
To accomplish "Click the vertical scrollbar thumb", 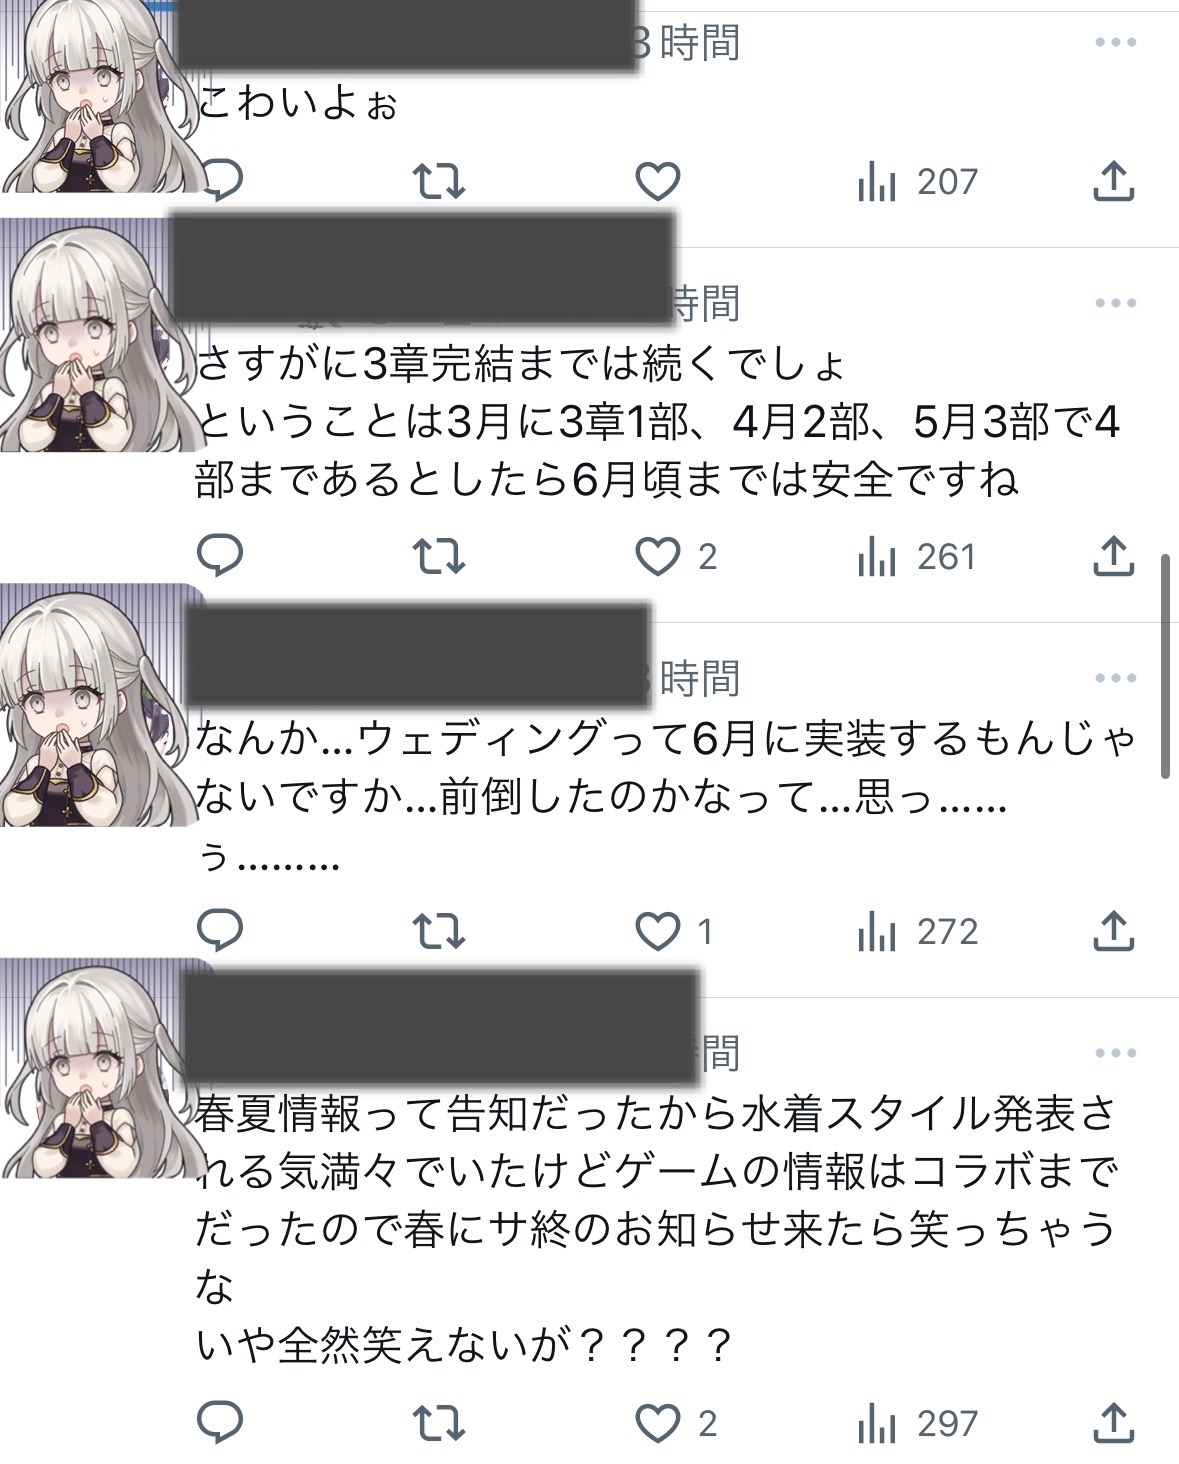I will click(1165, 665).
